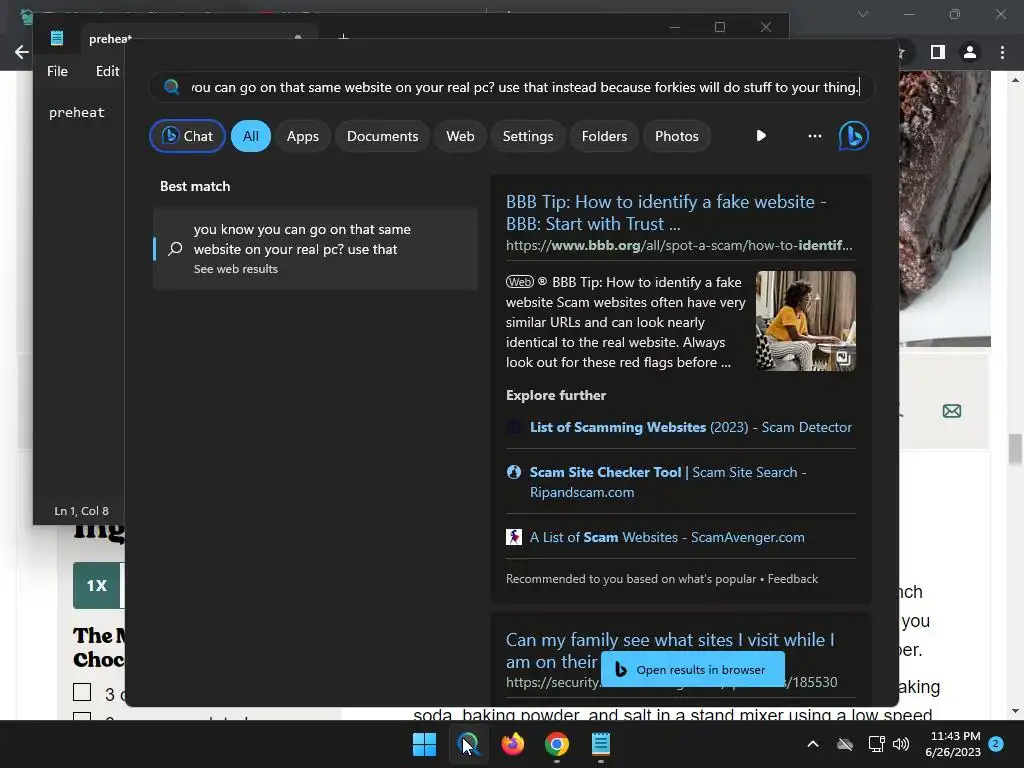Click the search magnifier icon in the search box
This screenshot has width=1024, height=768.
click(172, 87)
